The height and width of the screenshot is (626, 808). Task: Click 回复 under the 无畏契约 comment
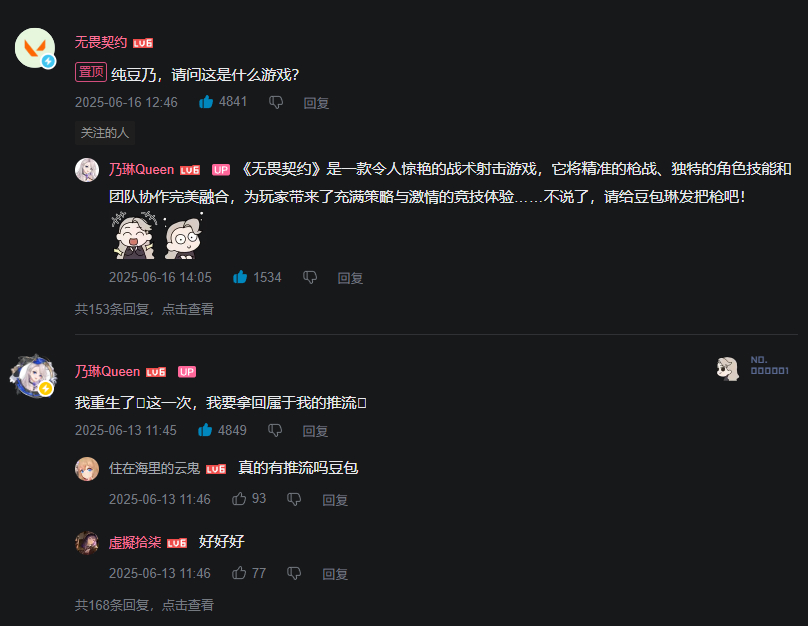(316, 103)
